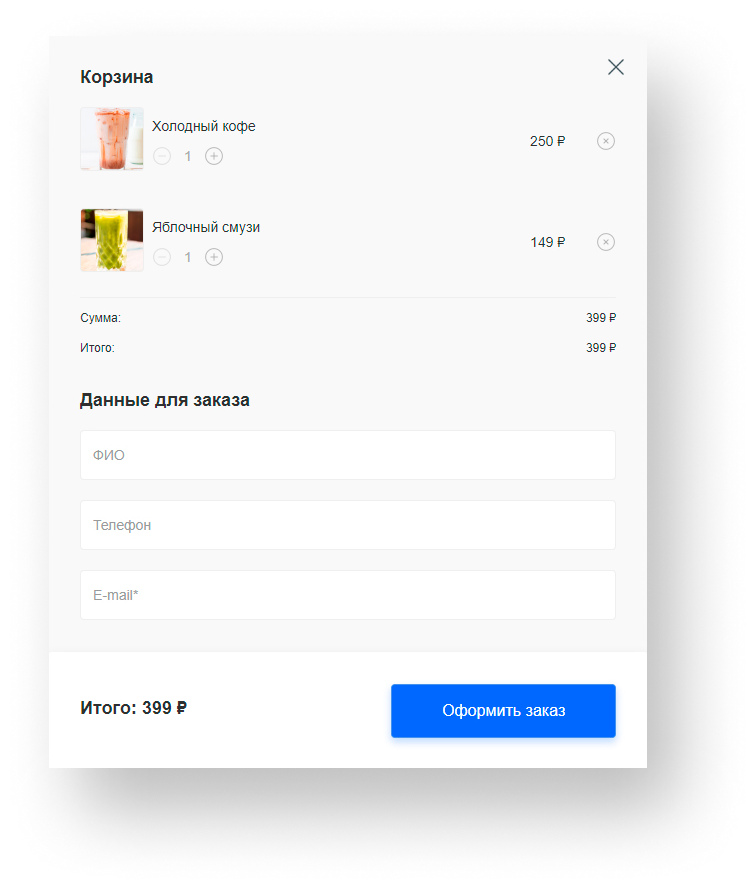Decrease quantity of Холодный кофе
The width and height of the screenshot is (756, 890).
pos(162,156)
